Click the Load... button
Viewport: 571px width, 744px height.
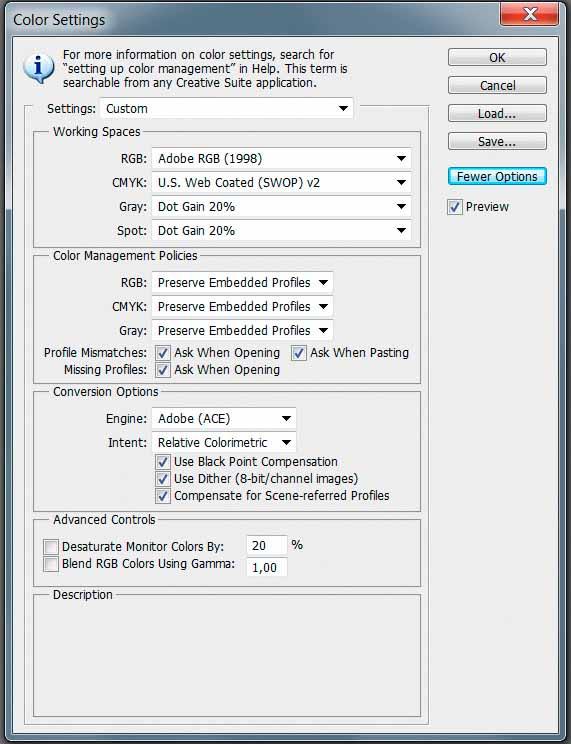[x=497, y=113]
